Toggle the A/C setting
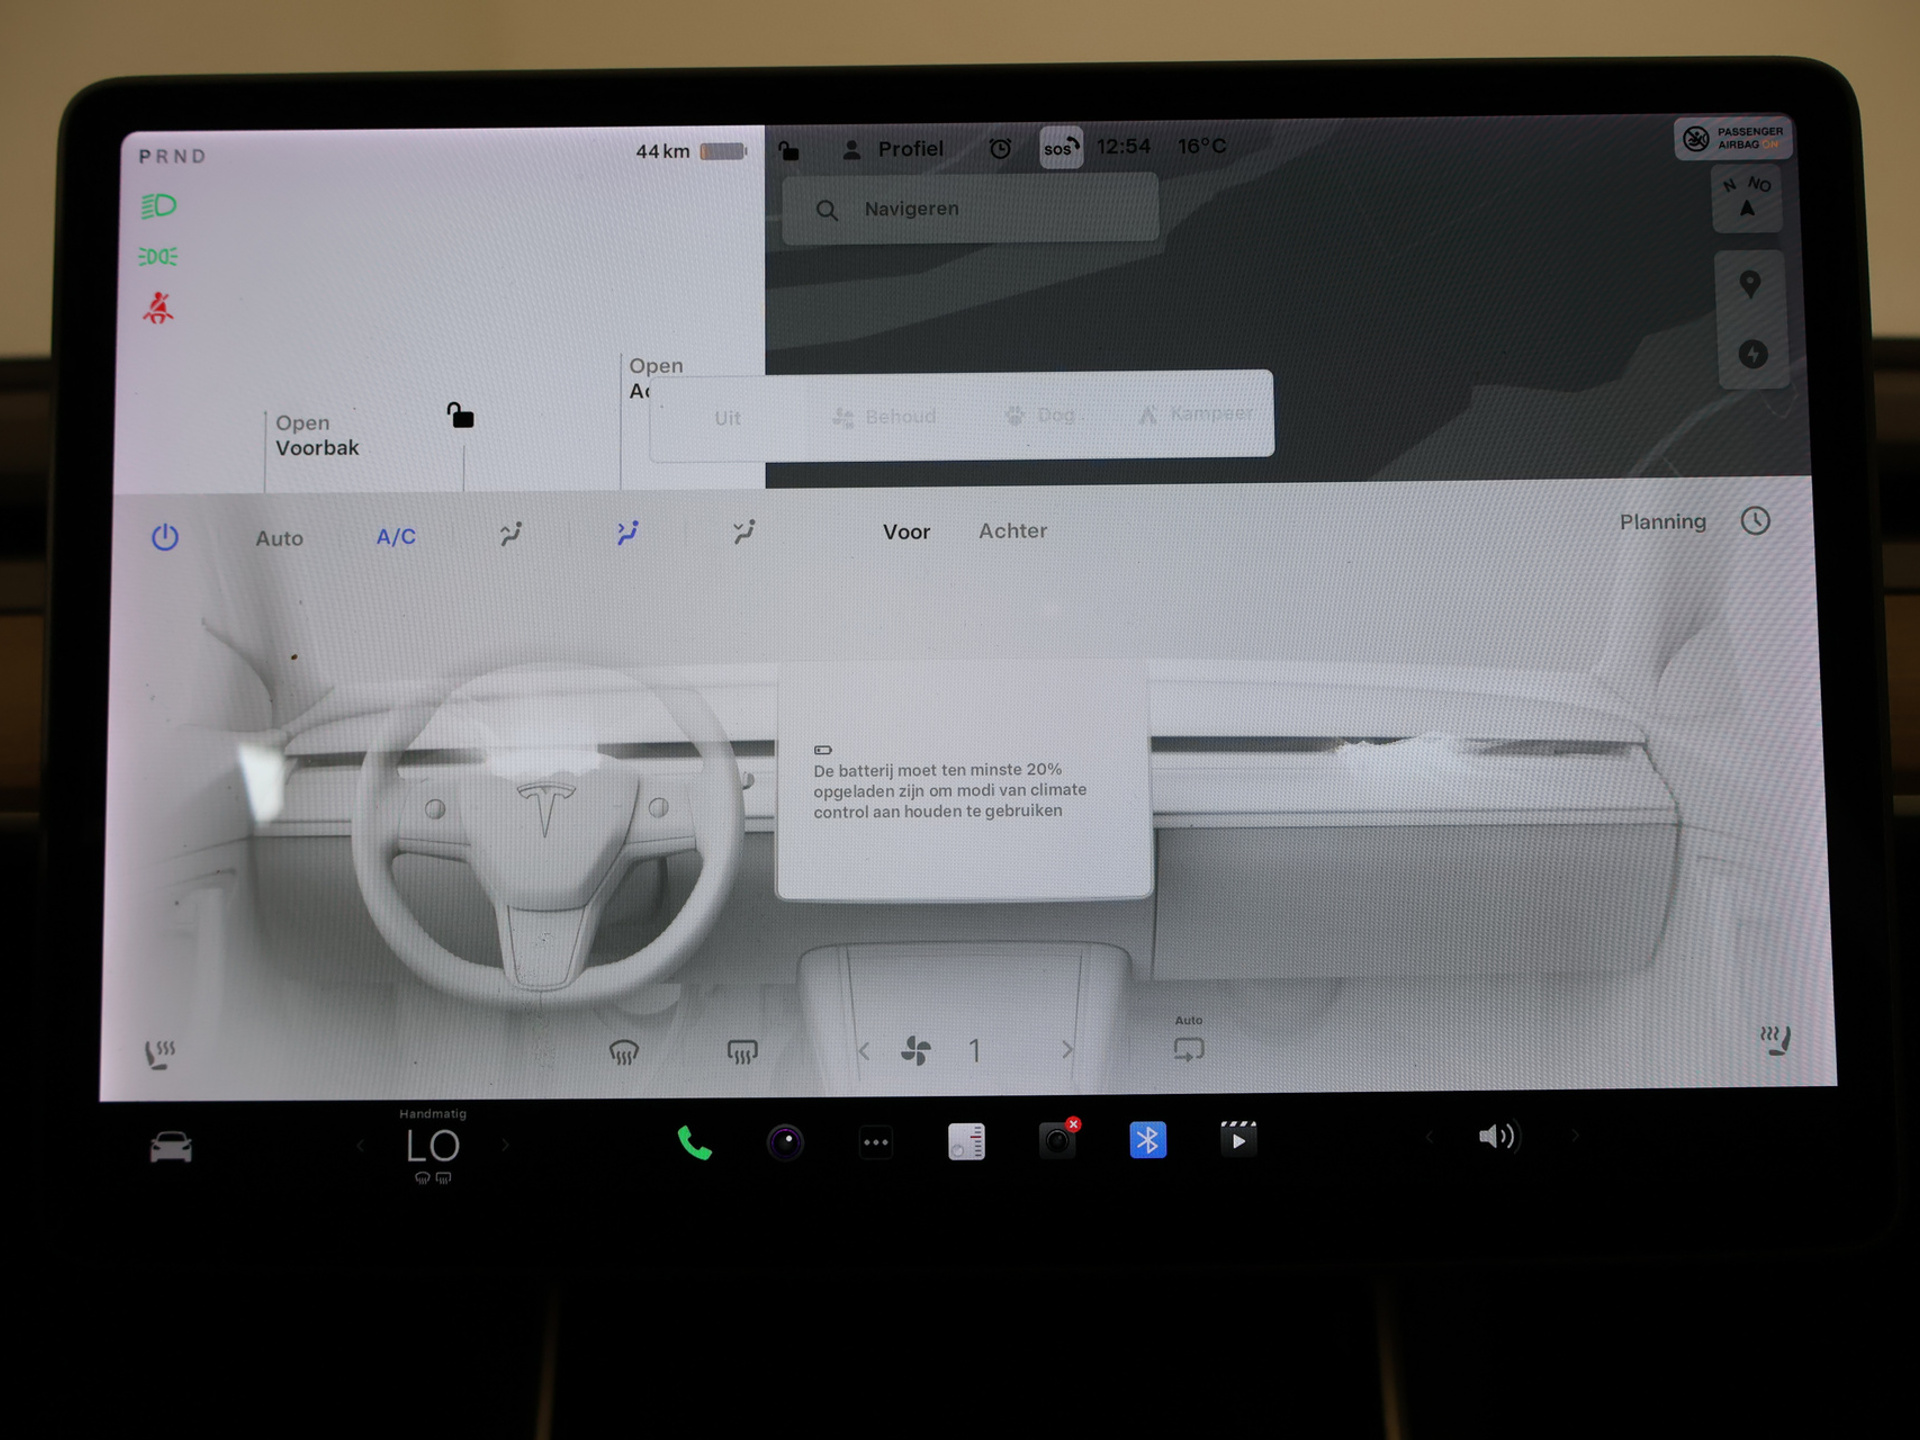 (x=396, y=537)
